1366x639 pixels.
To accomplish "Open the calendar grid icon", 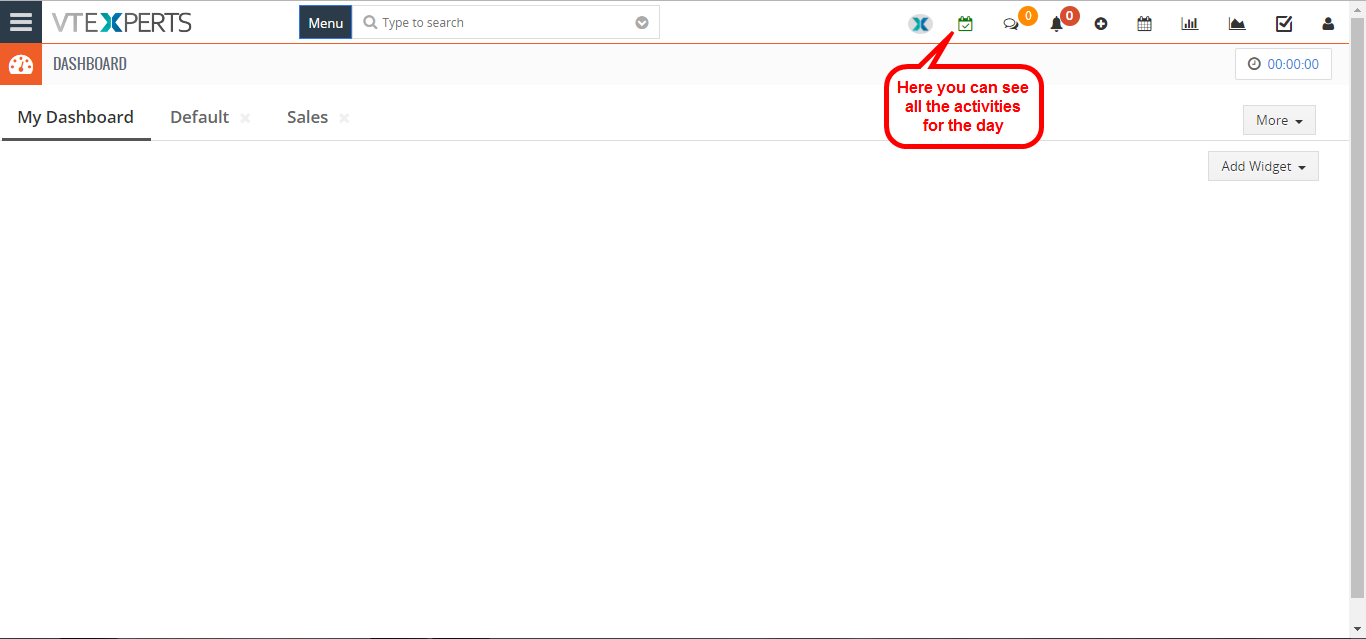I will point(1145,24).
